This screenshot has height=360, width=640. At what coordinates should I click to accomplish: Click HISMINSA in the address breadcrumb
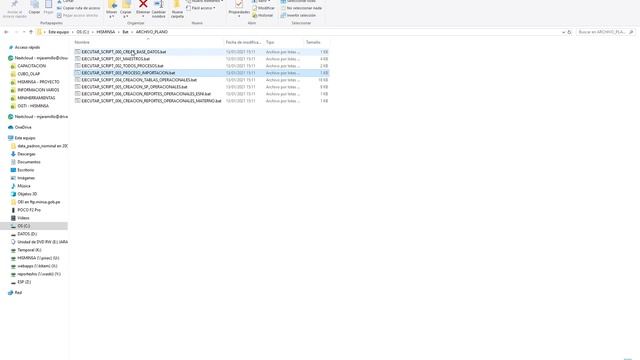click(x=106, y=32)
